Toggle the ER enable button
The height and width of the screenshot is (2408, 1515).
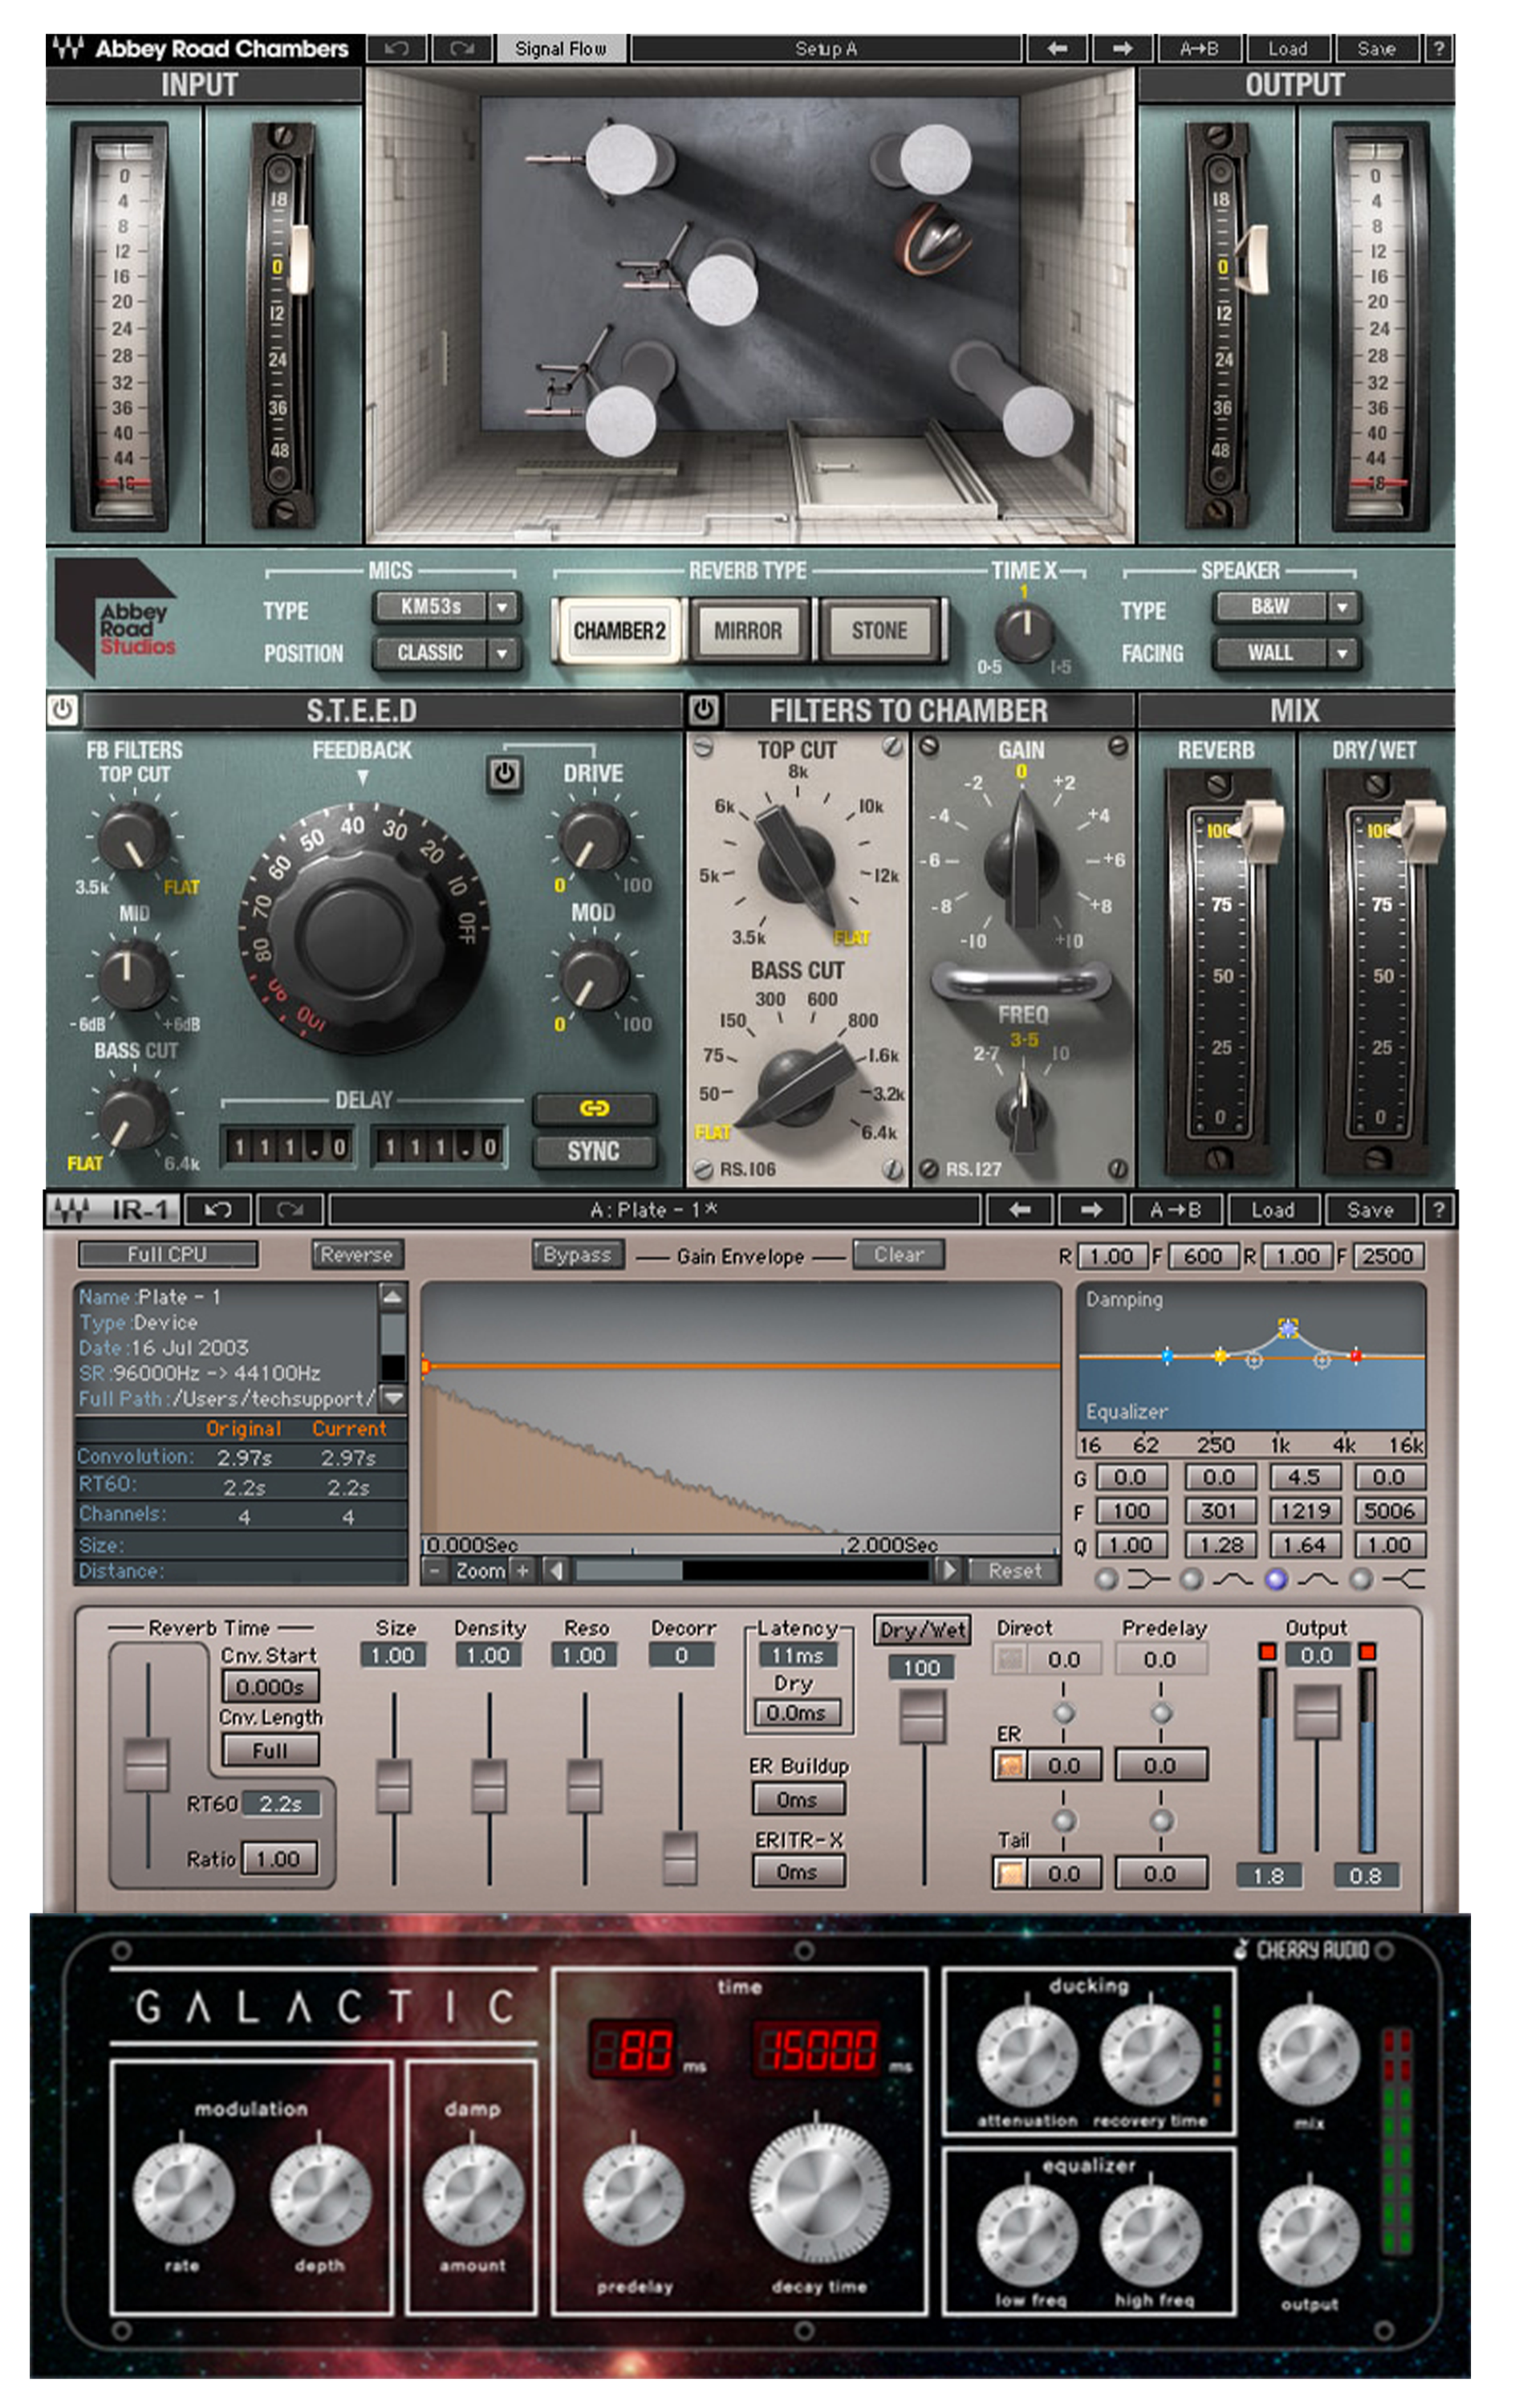1010,1765
